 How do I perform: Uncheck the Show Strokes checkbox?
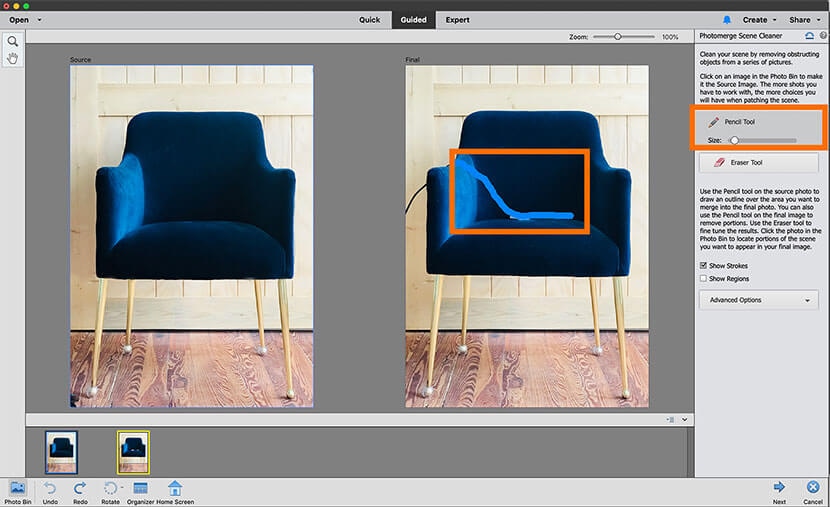(x=704, y=265)
